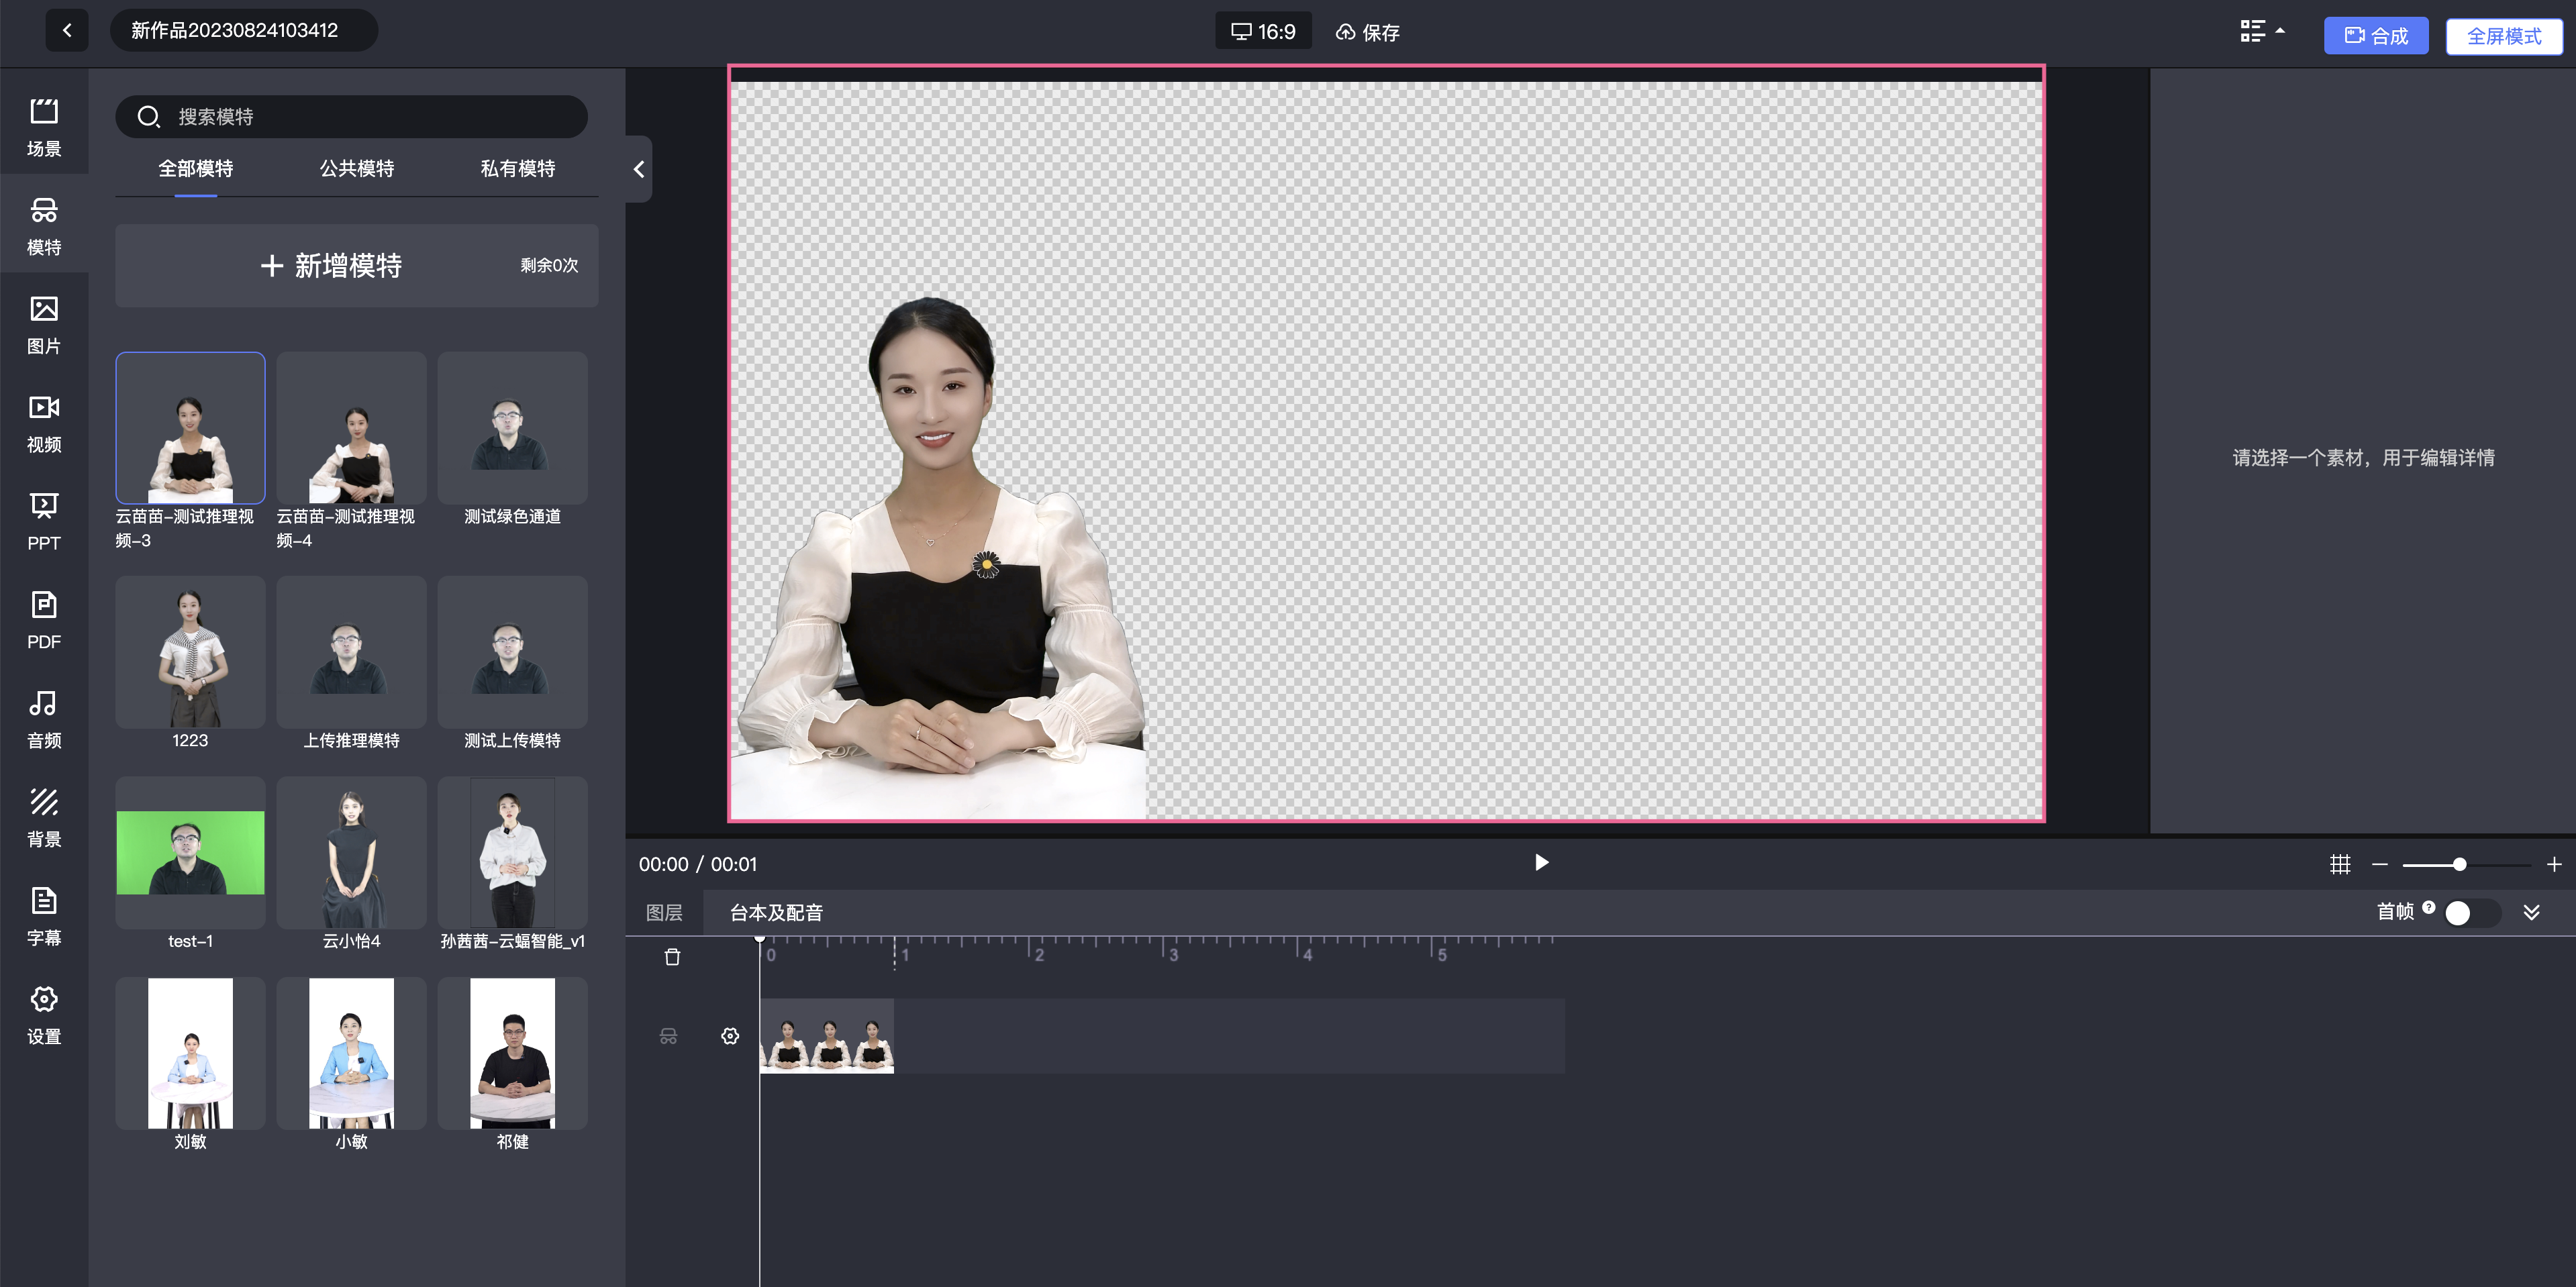The height and width of the screenshot is (1287, 2576).
Task: Open the 字幕 subtitle panel
Action: click(44, 916)
